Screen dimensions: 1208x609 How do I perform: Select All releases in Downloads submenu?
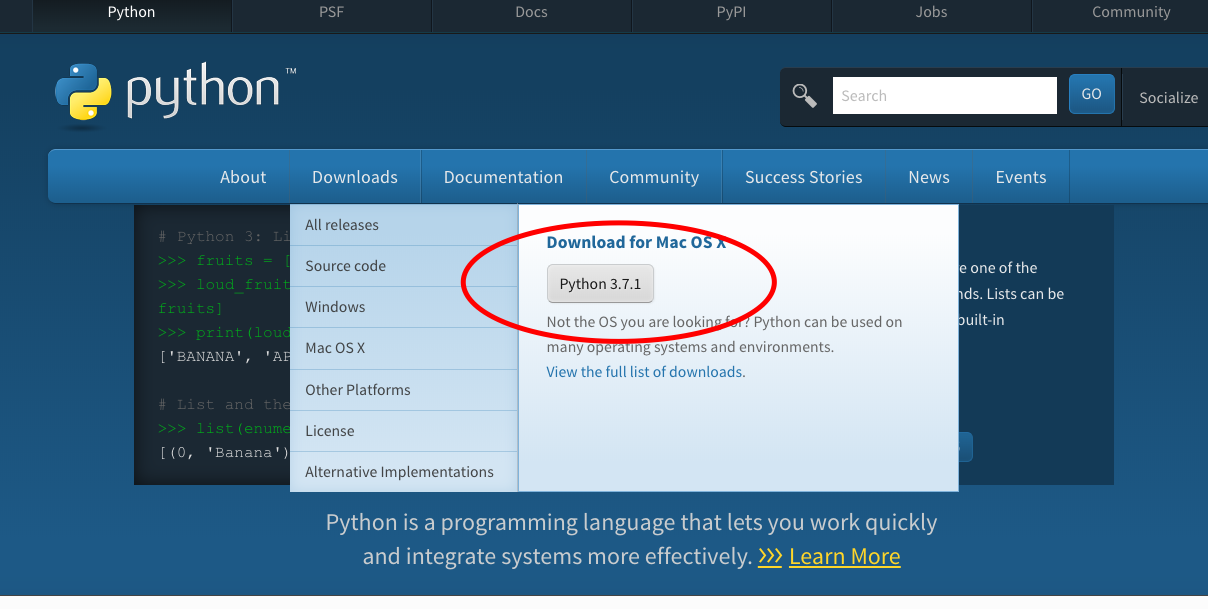coord(404,225)
